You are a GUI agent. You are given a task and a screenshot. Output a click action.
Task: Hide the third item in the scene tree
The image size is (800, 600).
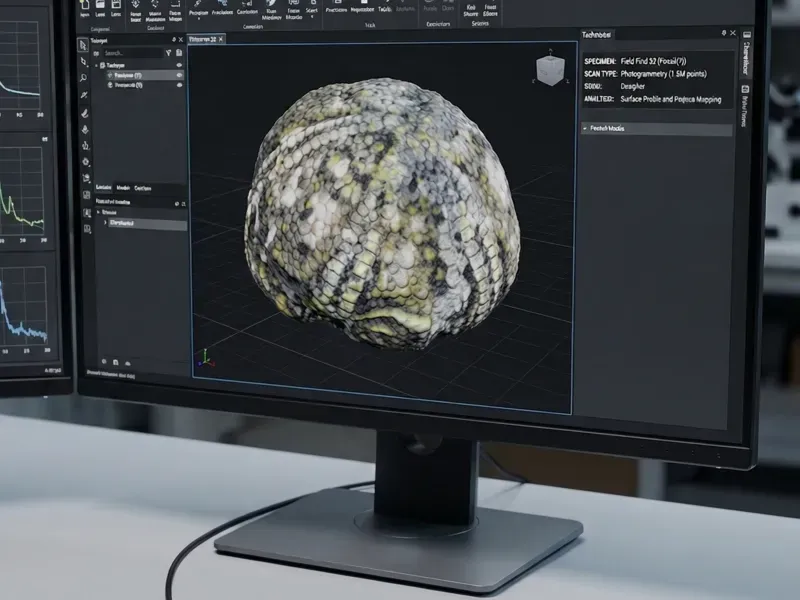pos(179,86)
